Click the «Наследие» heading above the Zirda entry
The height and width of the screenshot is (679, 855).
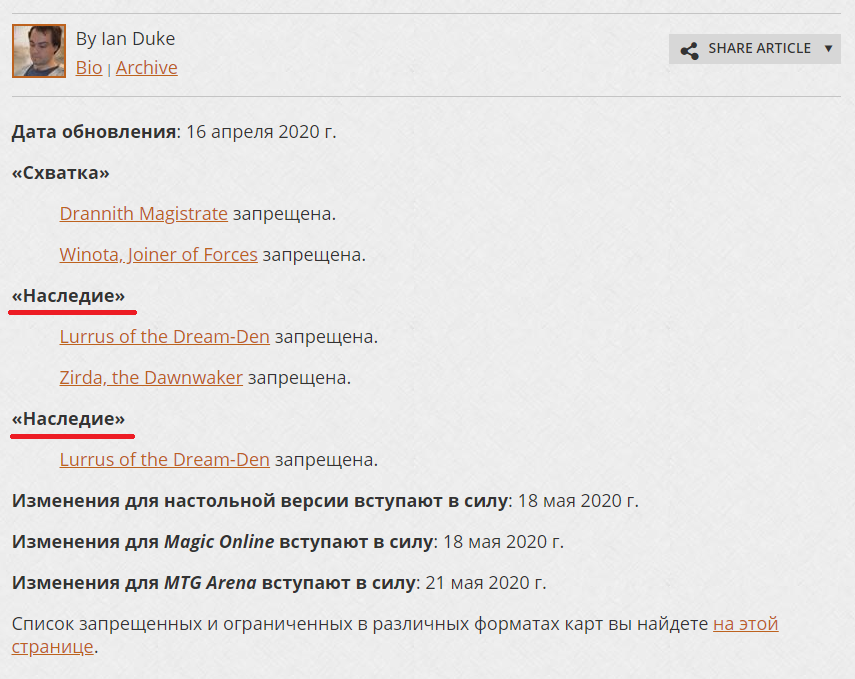68,296
